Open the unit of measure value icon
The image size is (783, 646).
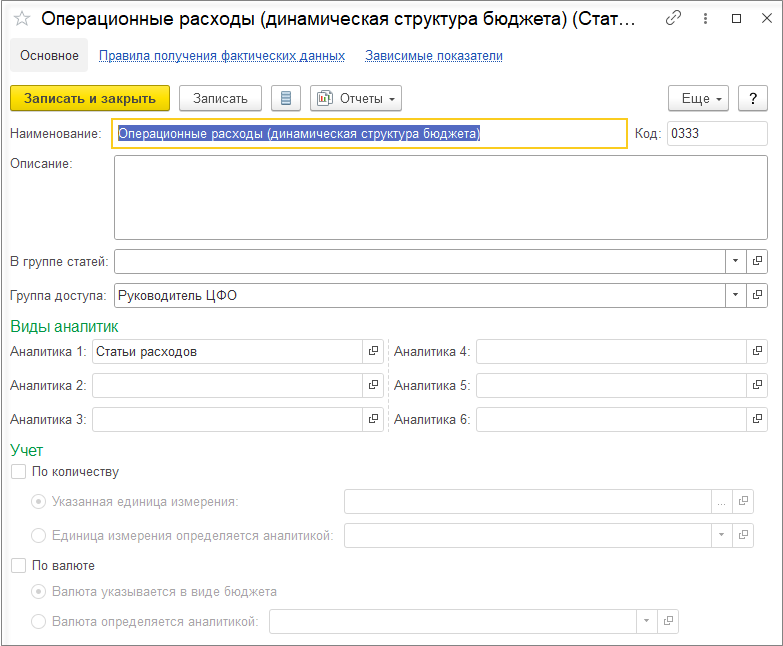pyautogui.click(x=743, y=501)
